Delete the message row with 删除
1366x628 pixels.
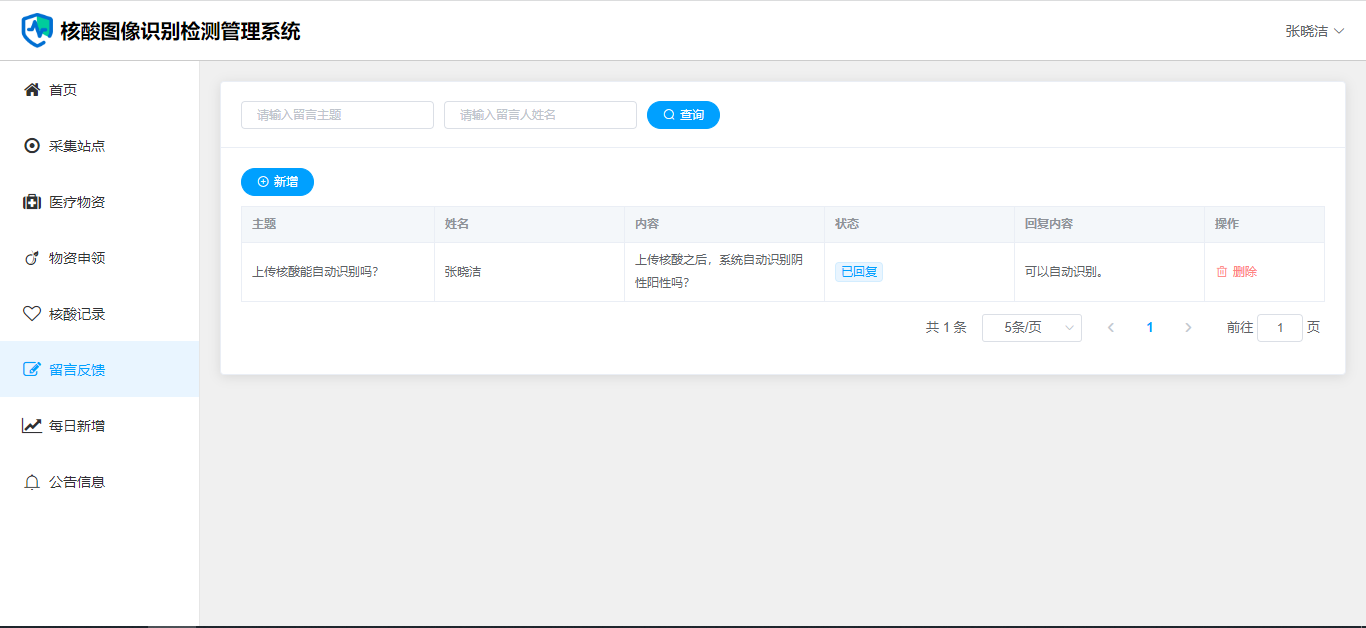1236,272
